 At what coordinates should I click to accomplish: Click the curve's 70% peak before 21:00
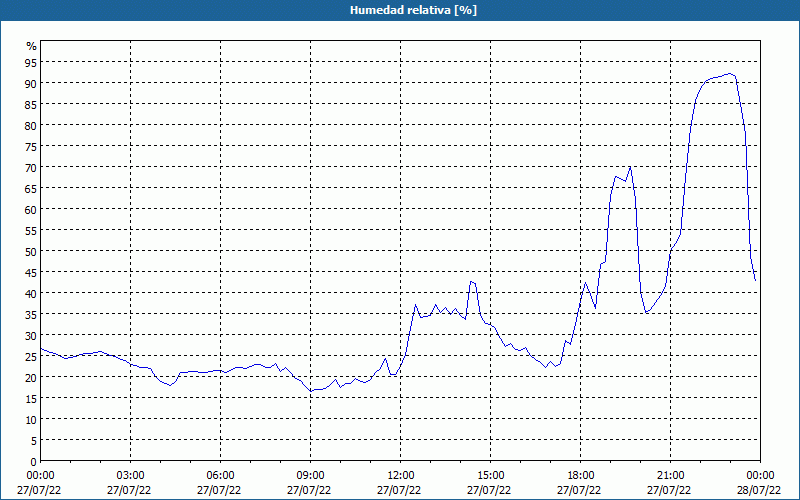click(x=631, y=167)
